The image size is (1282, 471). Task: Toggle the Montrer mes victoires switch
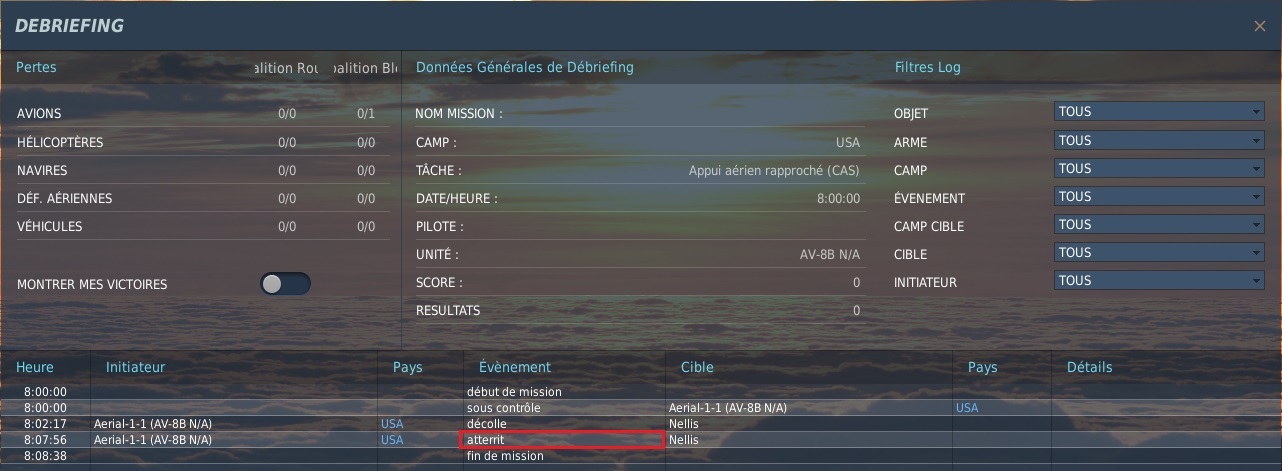click(x=286, y=284)
